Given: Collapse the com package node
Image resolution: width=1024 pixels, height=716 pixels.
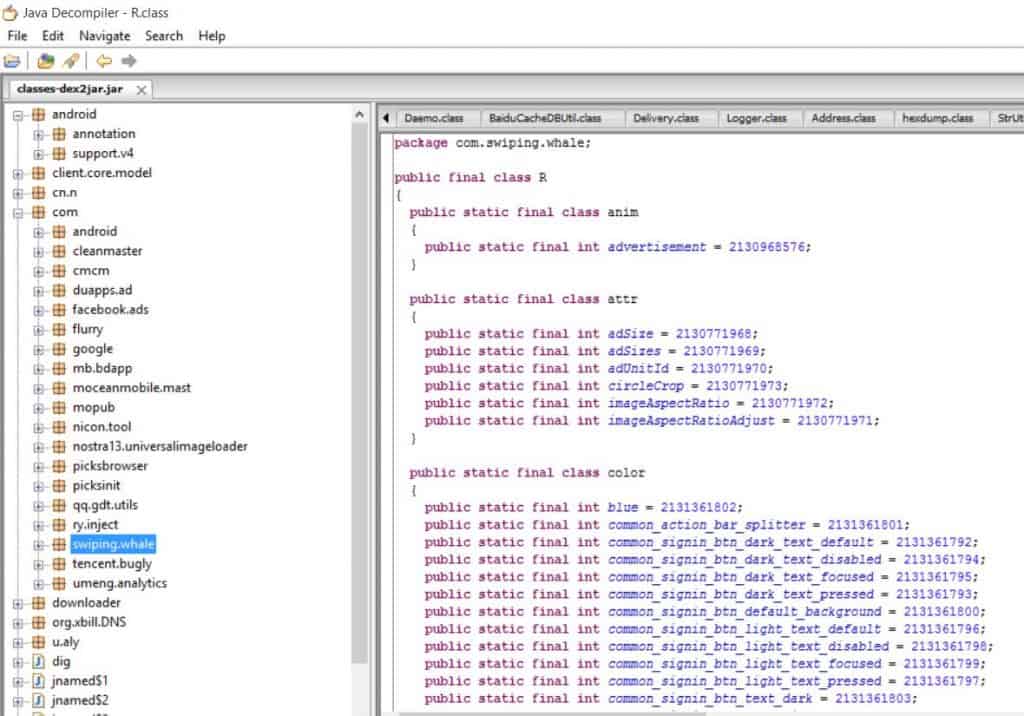Looking at the screenshot, I should click(18, 213).
